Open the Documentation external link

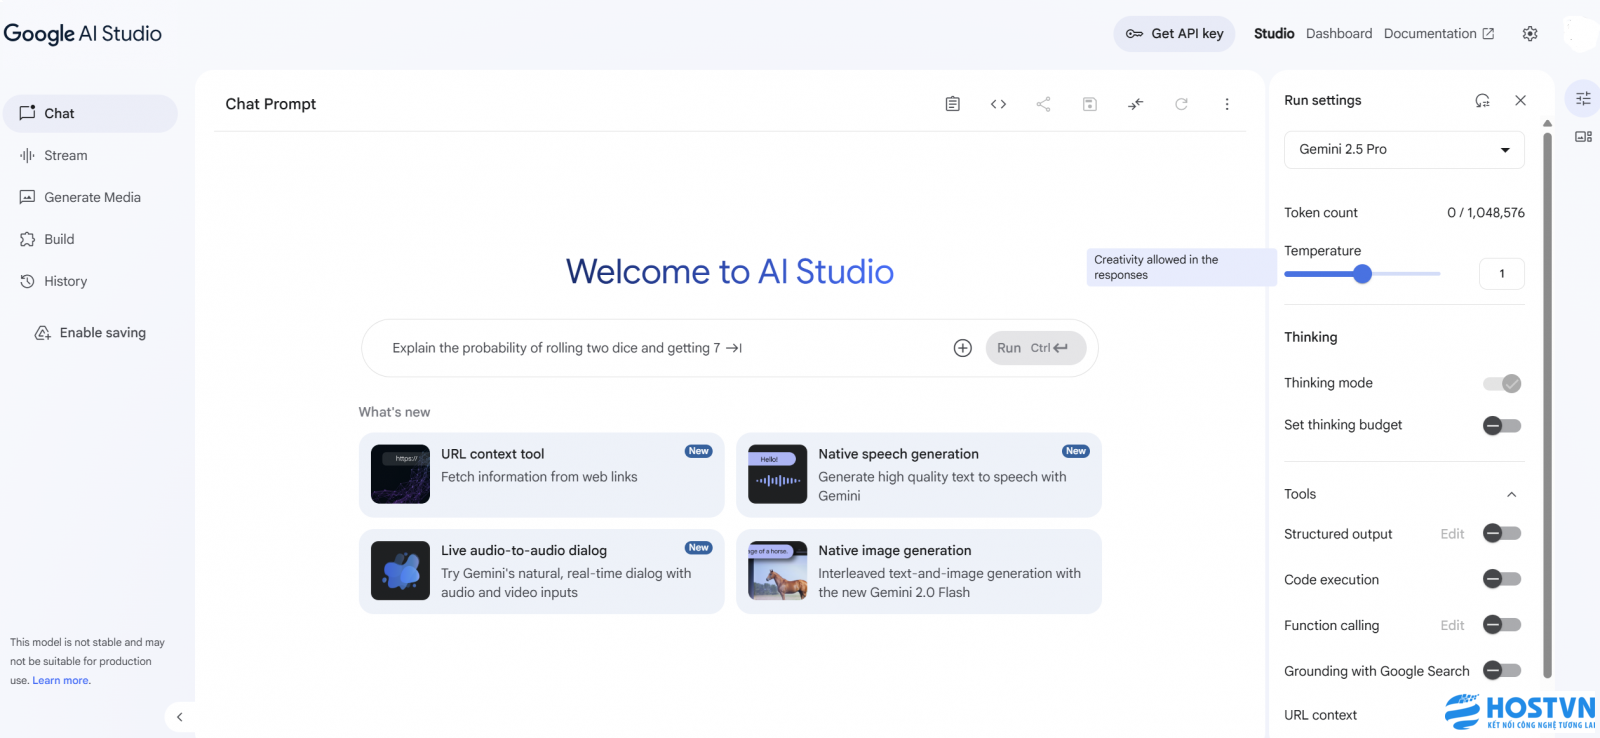tap(1439, 34)
